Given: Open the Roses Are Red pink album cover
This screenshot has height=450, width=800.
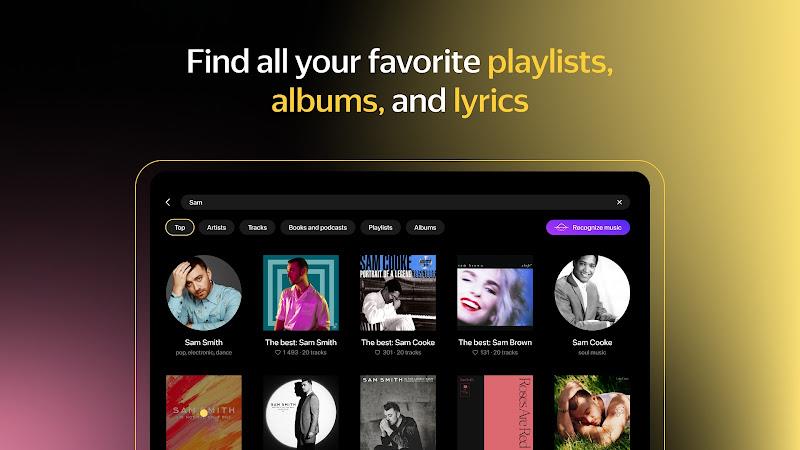Looking at the screenshot, I should (495, 413).
